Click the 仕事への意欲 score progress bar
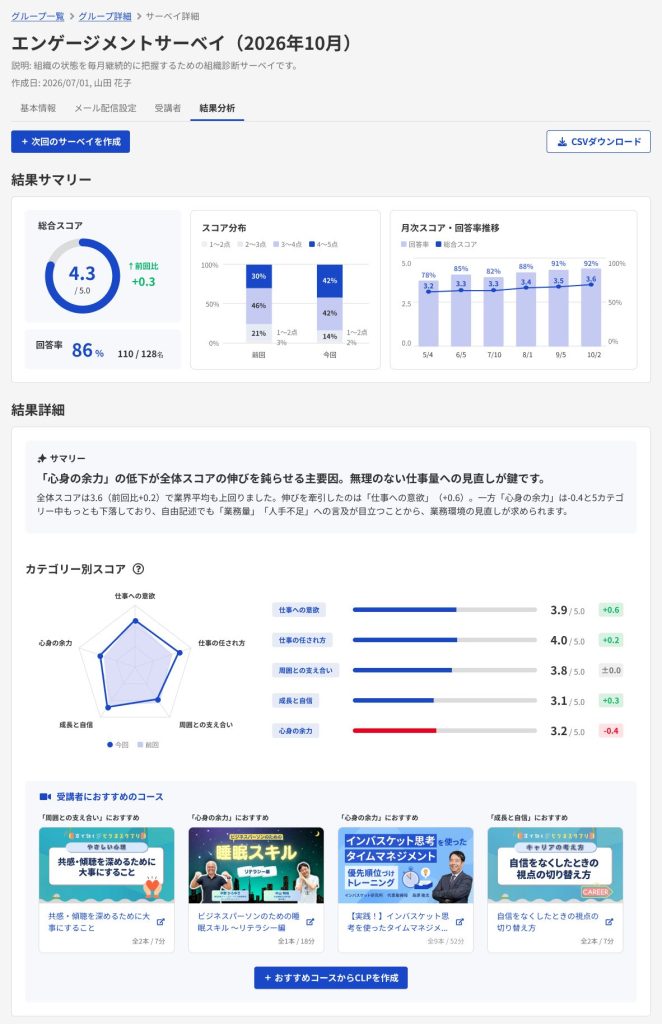Image resolution: width=662 pixels, height=1024 pixels. point(445,610)
